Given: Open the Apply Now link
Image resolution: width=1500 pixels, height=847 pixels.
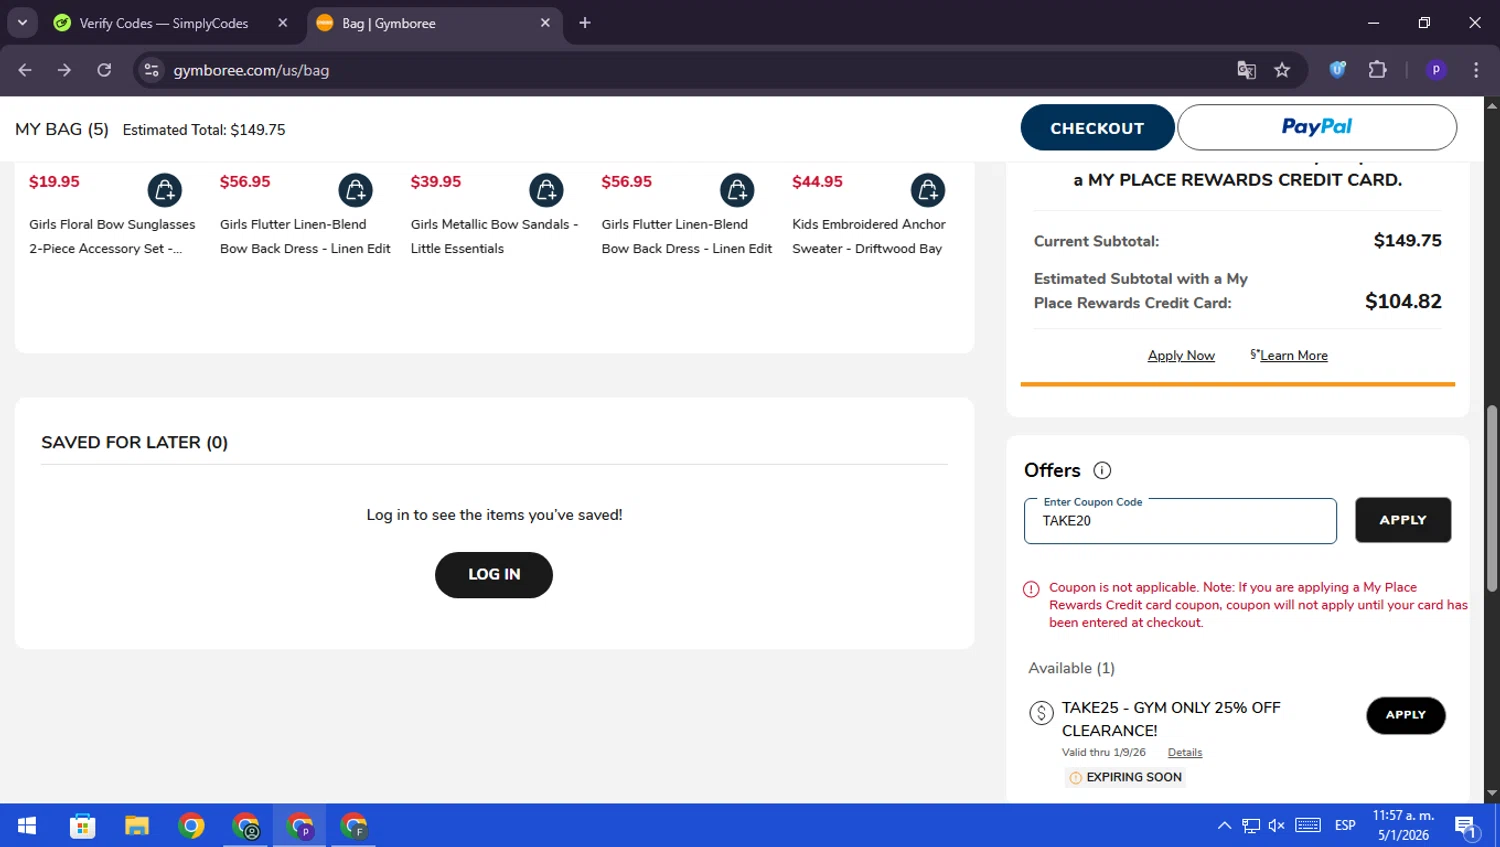Looking at the screenshot, I should coord(1181,356).
